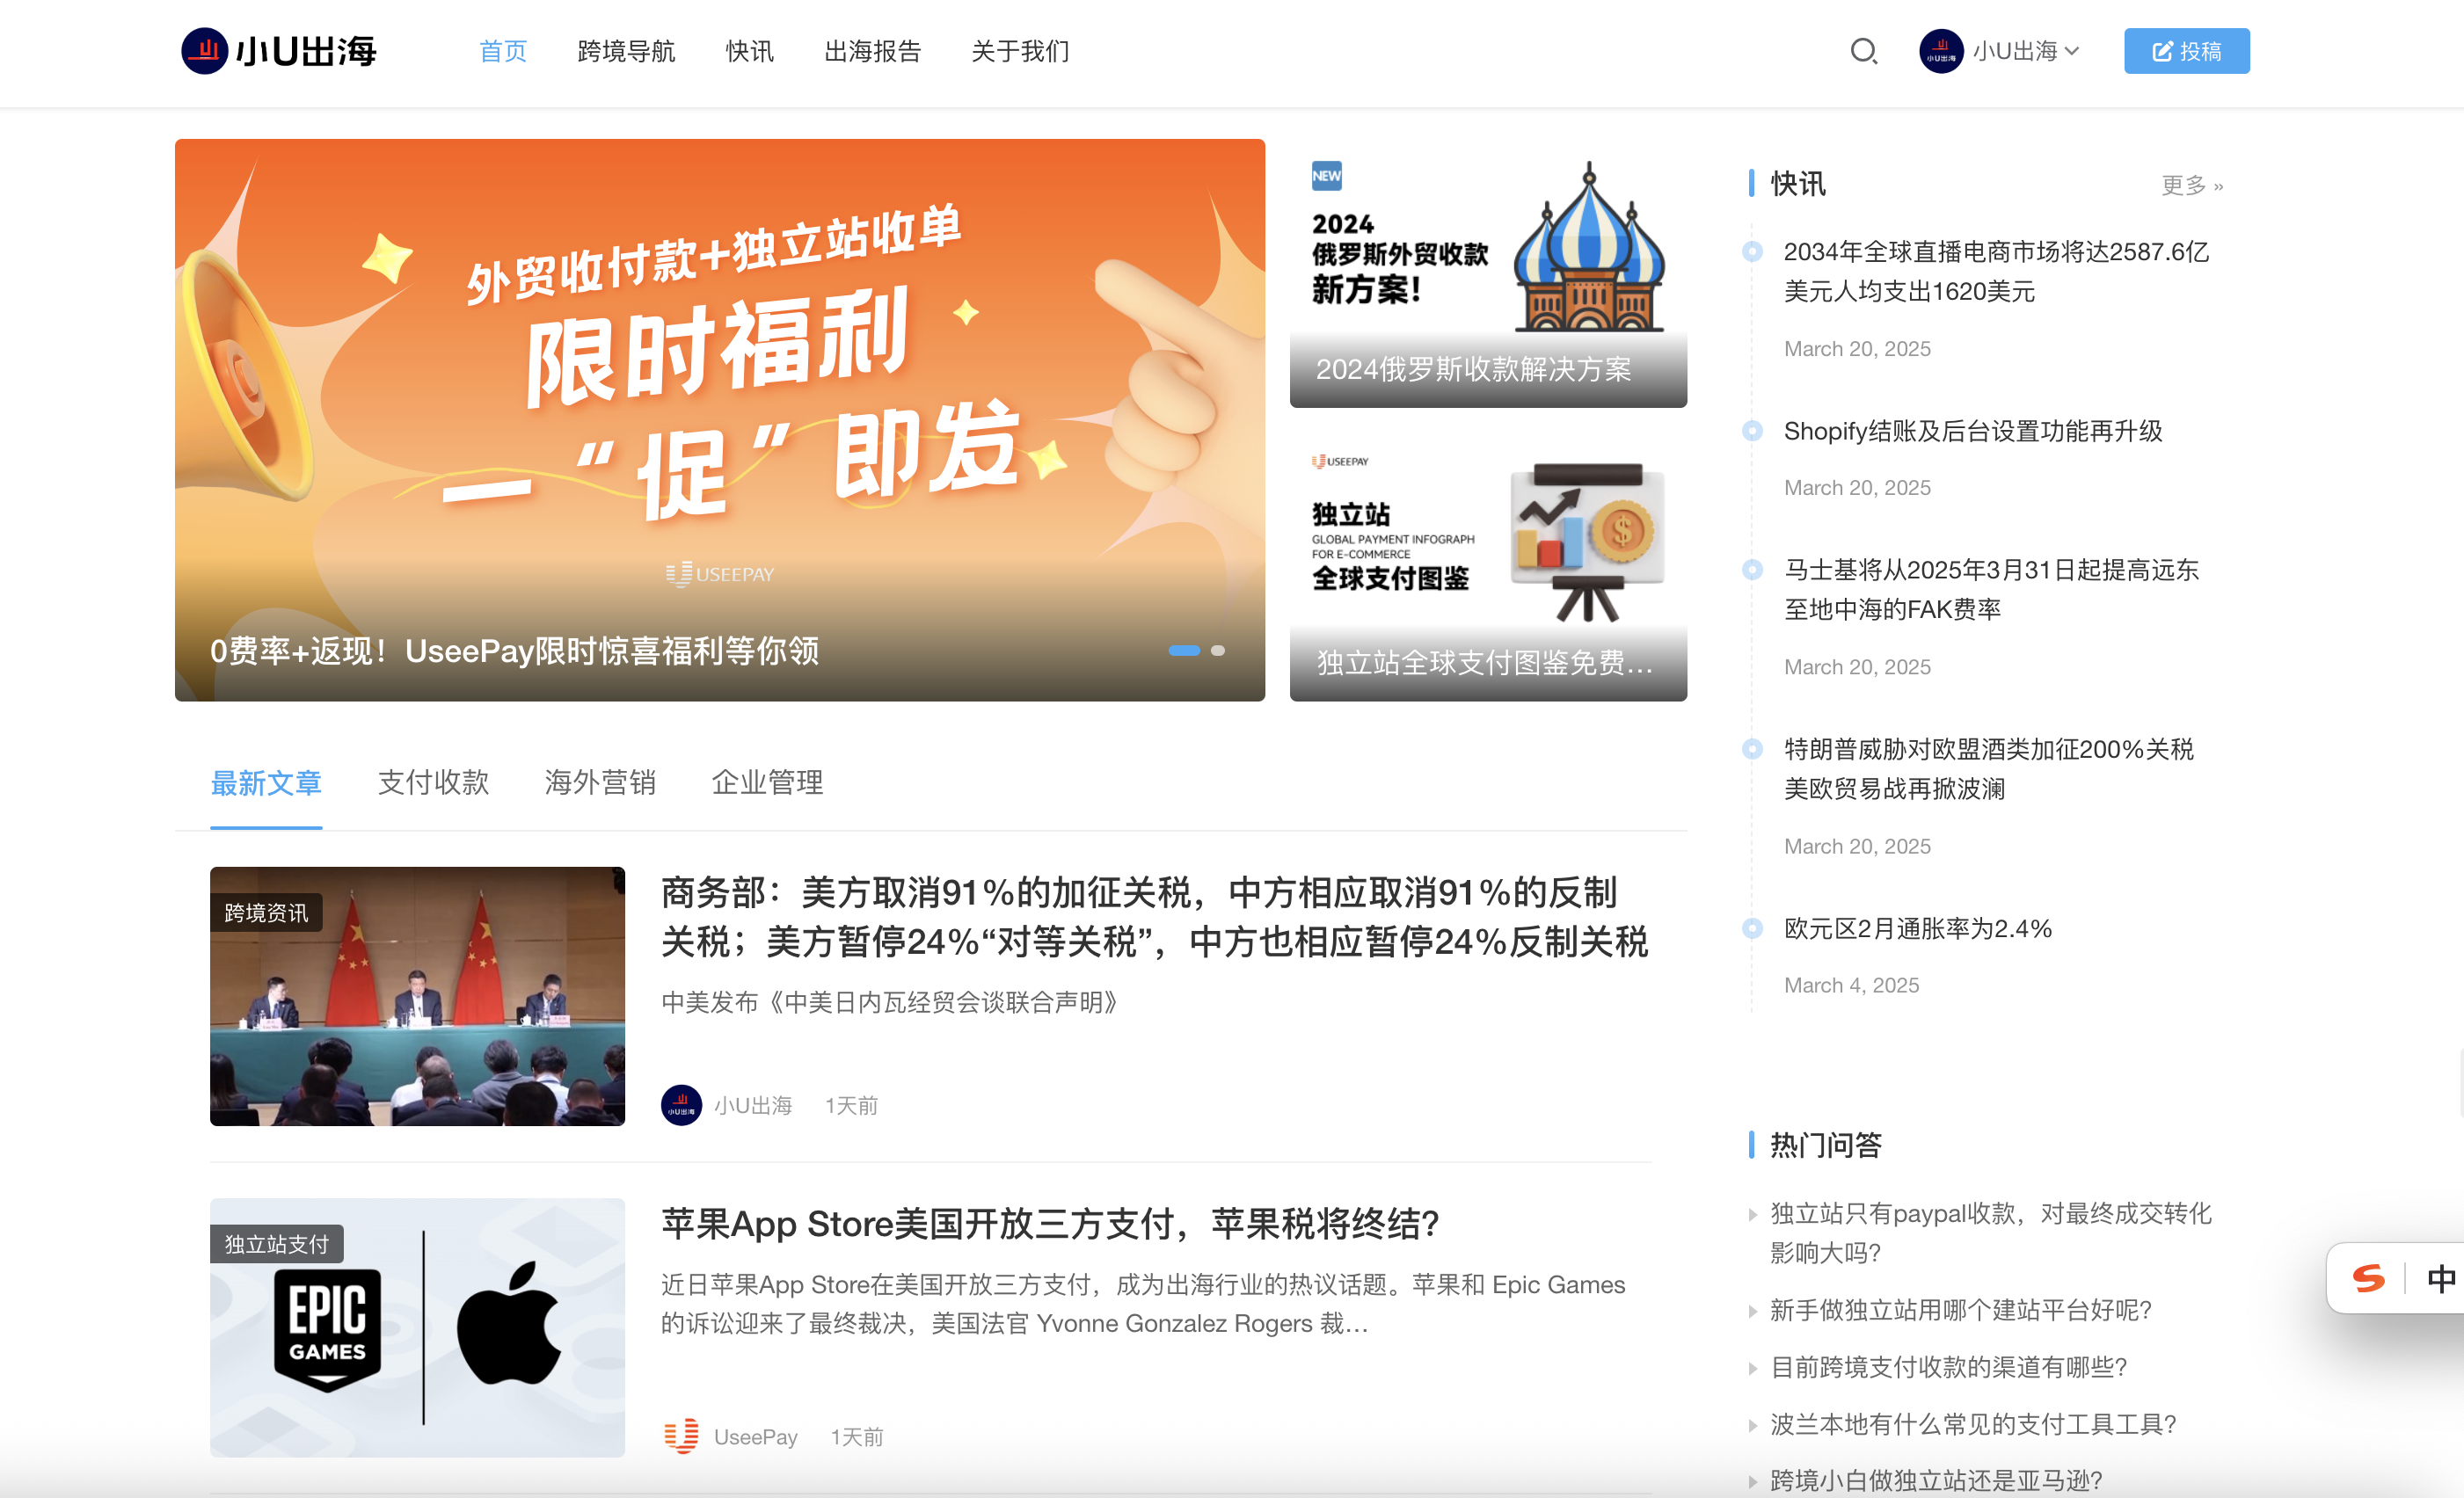Viewport: 2464px width, 1498px height.
Task: Open 关于我们 menu item
Action: coord(1020,51)
